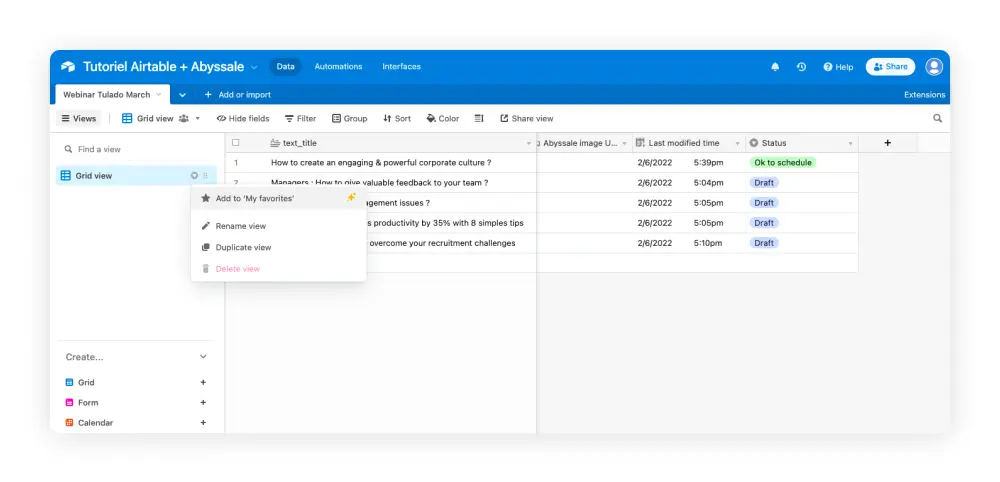Select Grid view in sidebar

(136, 175)
